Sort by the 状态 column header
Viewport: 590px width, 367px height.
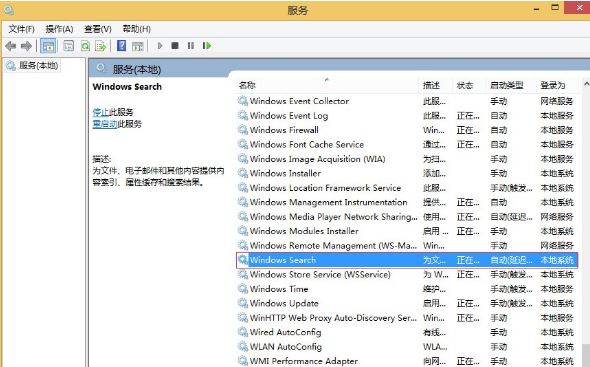[465, 85]
